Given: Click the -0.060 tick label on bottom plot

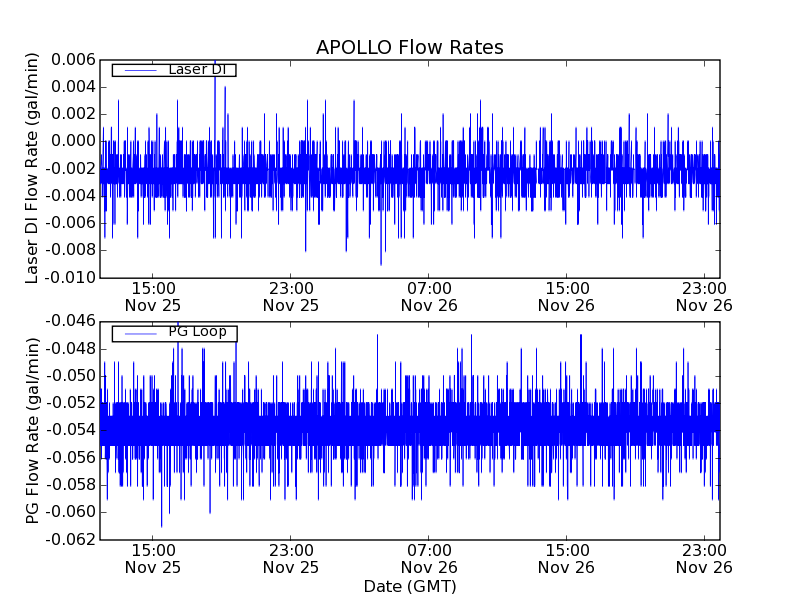Looking at the screenshot, I should (71, 512).
